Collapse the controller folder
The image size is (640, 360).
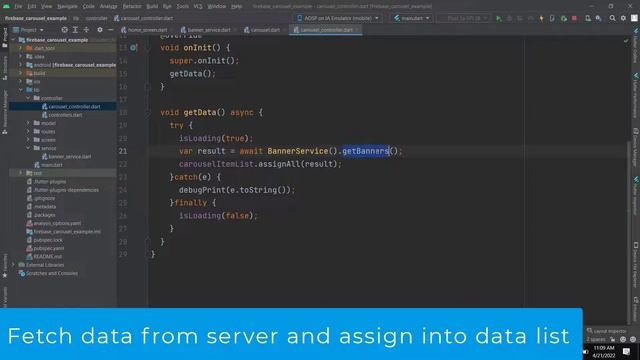28,98
